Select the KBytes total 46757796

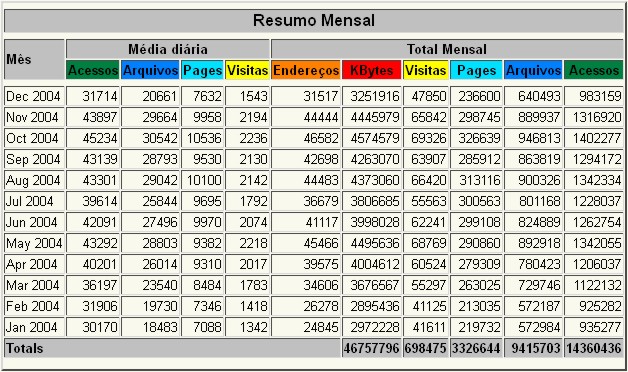(x=372, y=348)
